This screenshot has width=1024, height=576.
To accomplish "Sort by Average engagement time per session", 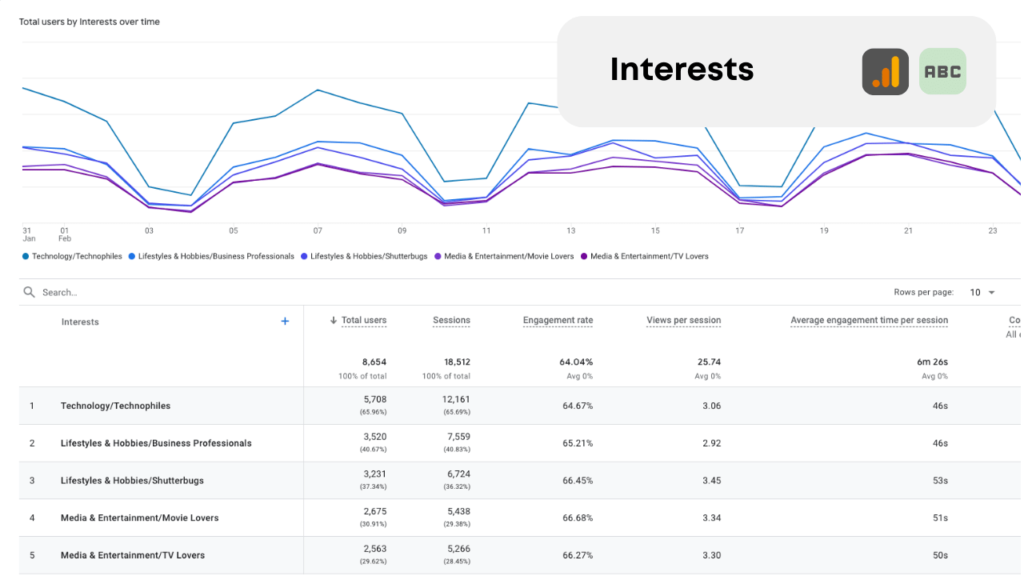I will pos(868,321).
